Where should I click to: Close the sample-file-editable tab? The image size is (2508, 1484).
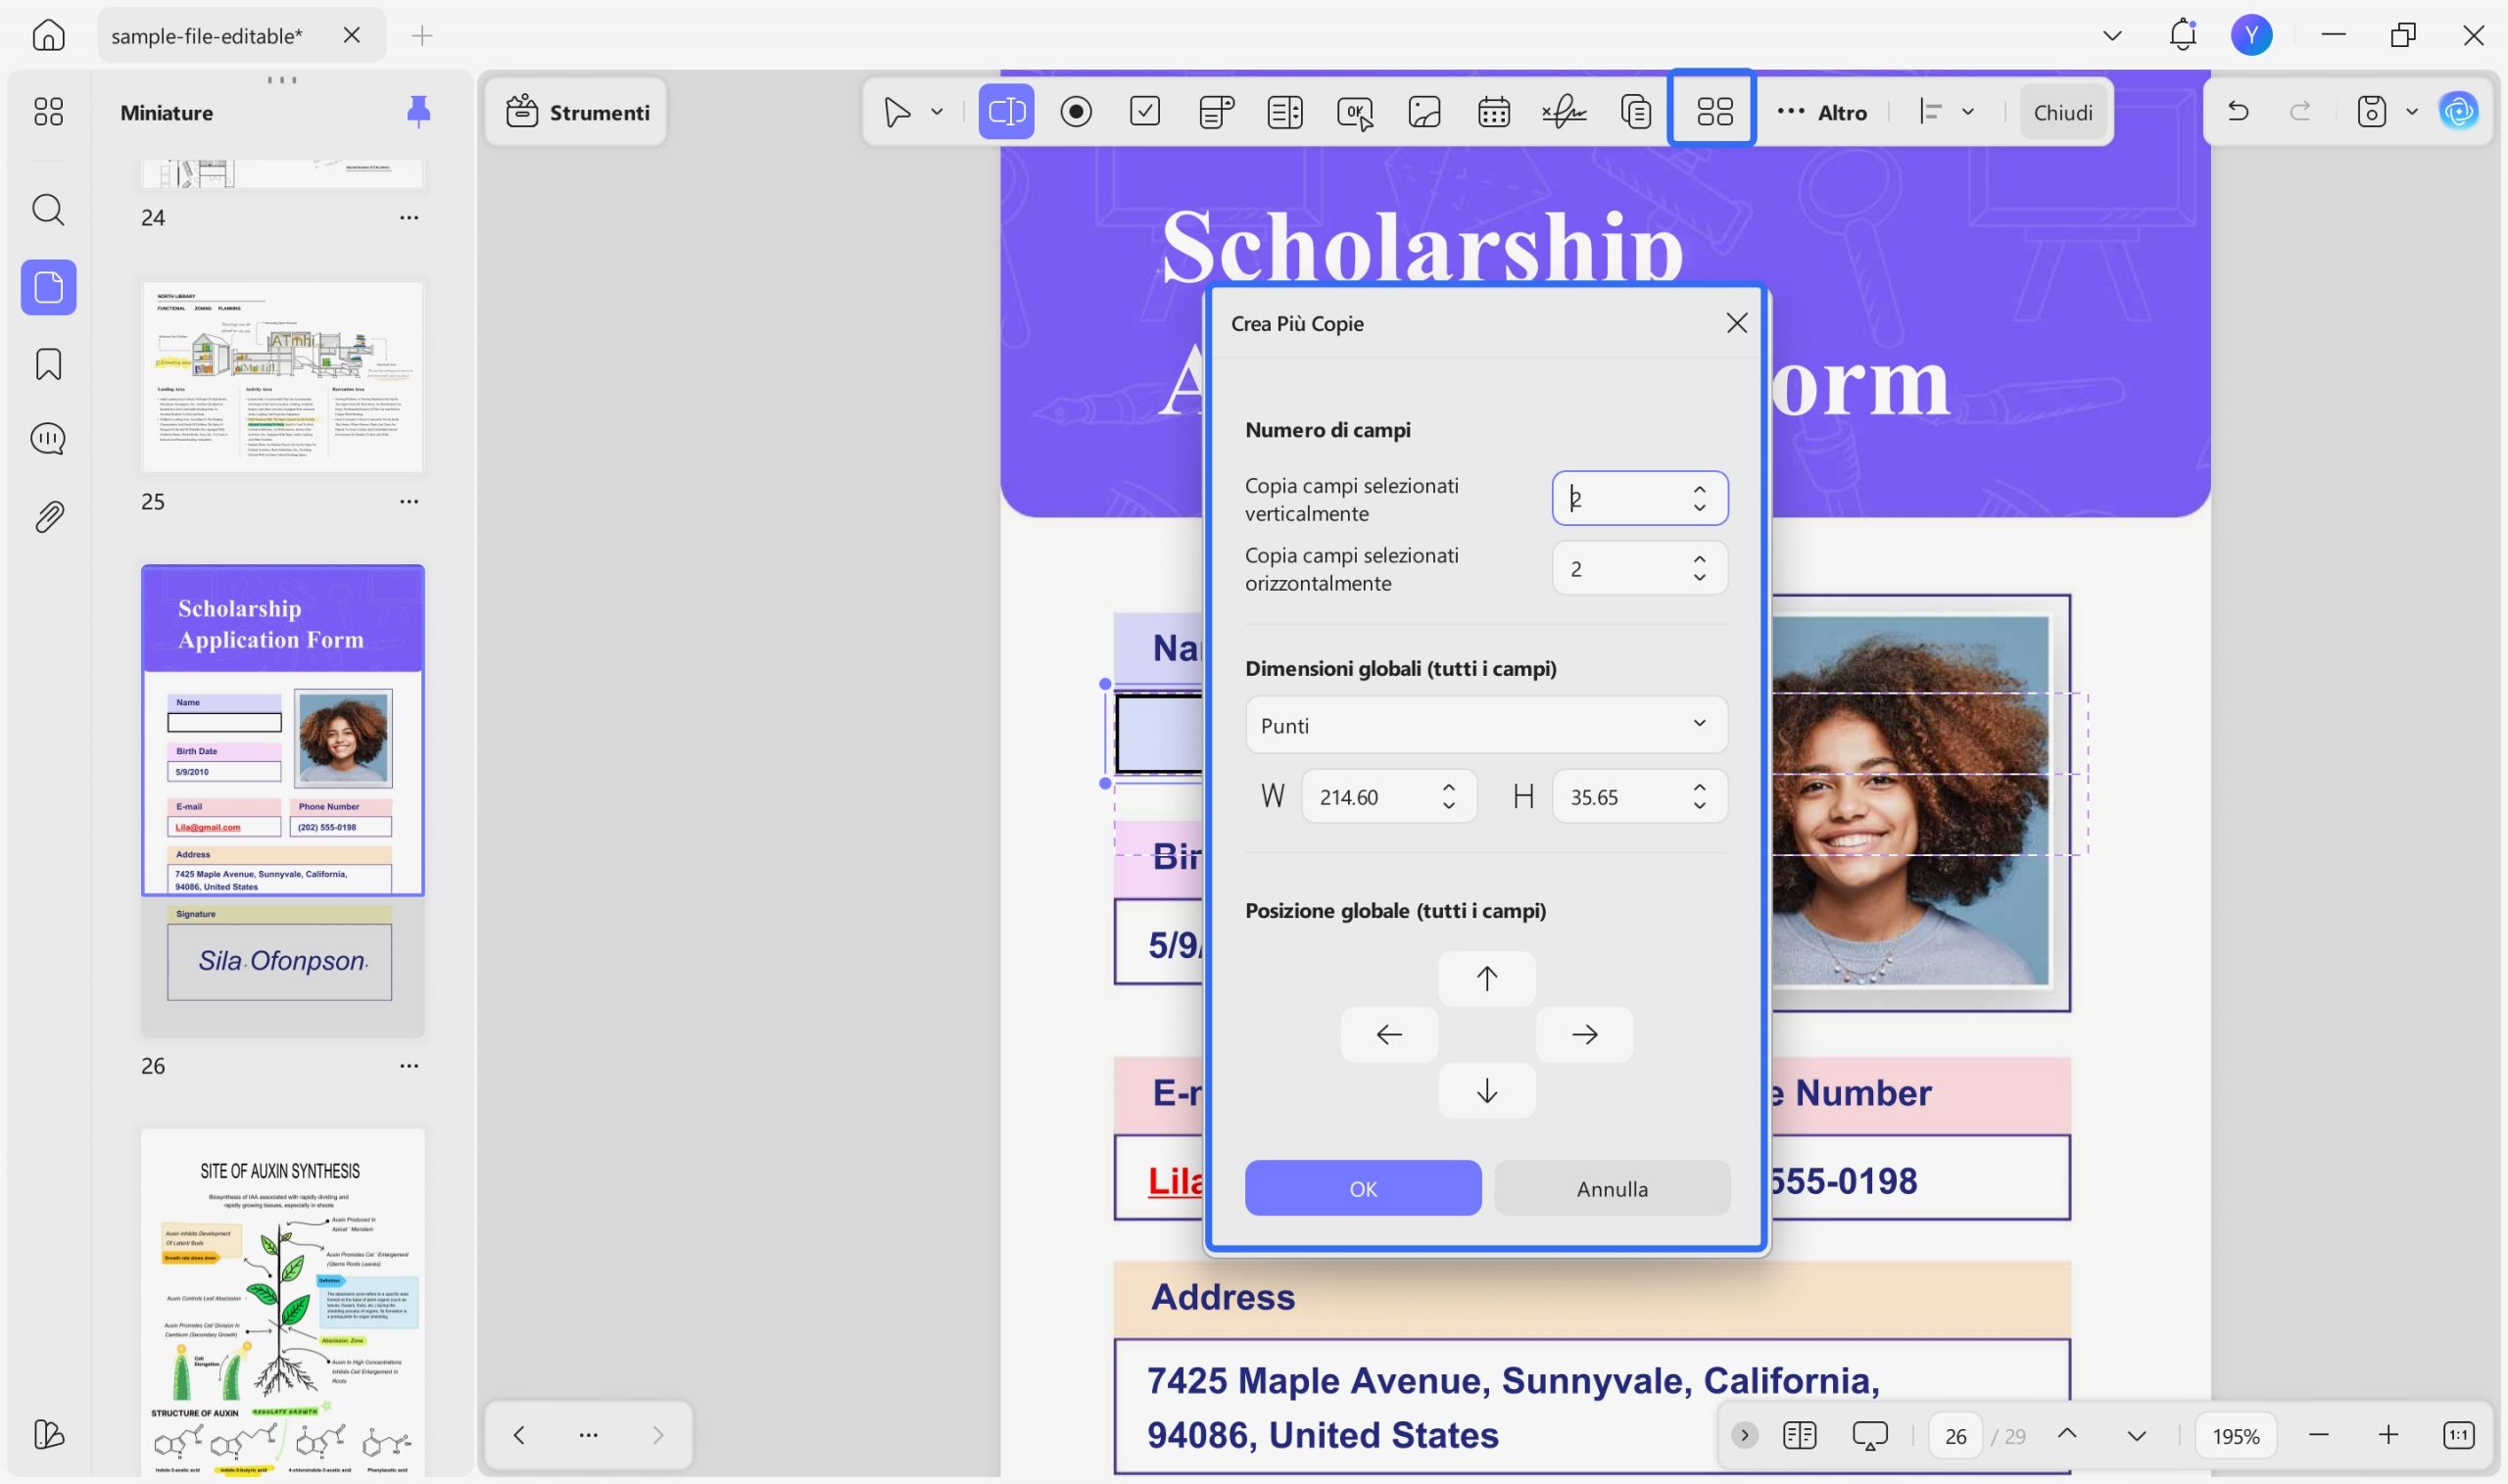coord(351,35)
